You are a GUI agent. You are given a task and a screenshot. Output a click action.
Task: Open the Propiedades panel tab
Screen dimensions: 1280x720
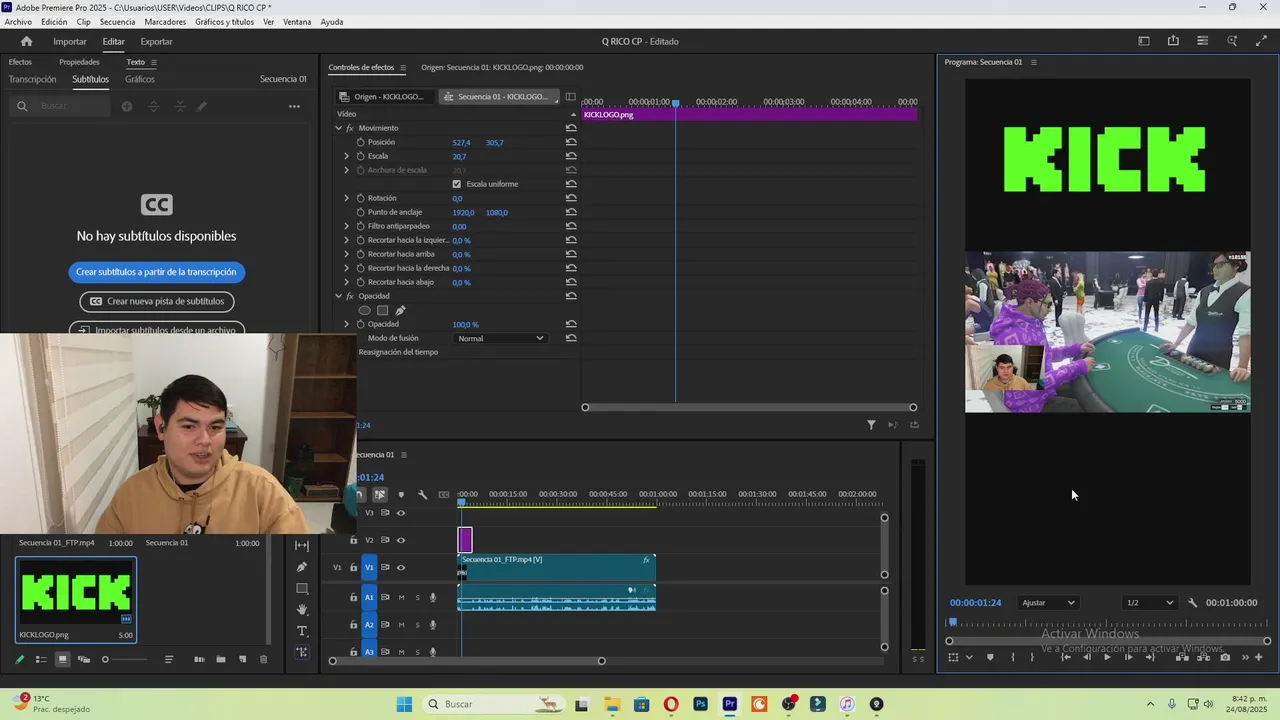click(x=79, y=62)
